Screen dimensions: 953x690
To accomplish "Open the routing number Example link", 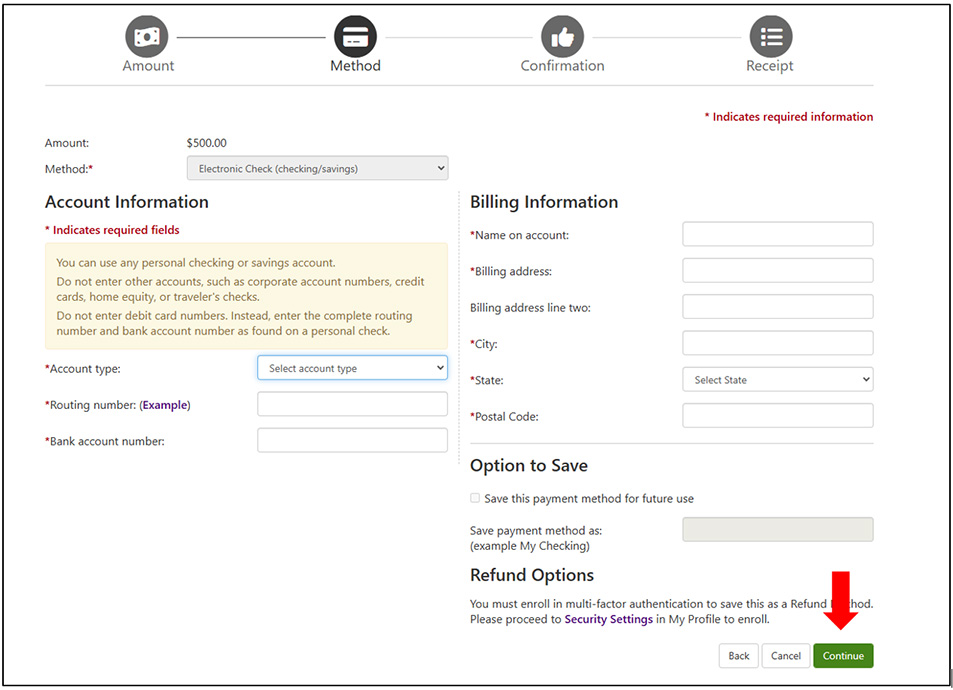I will (x=165, y=405).
